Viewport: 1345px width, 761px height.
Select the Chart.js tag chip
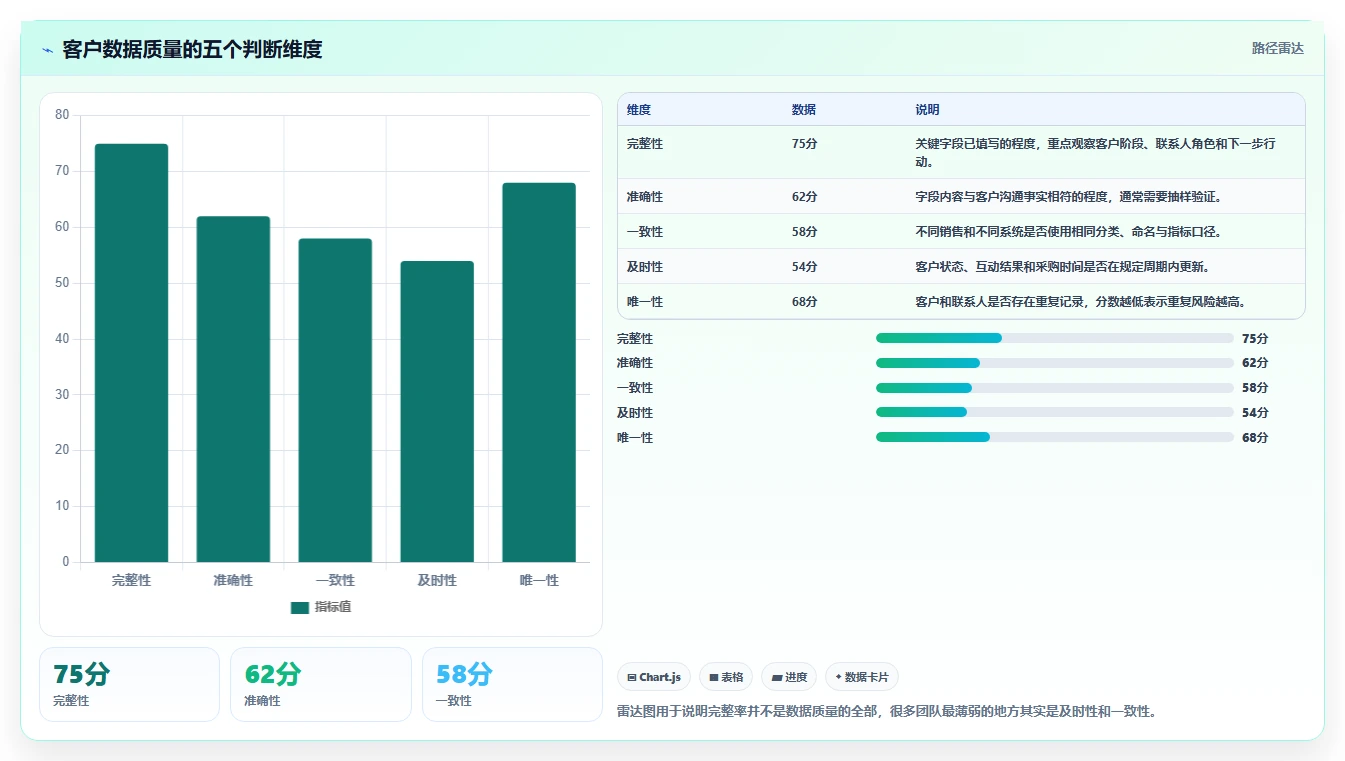click(654, 677)
